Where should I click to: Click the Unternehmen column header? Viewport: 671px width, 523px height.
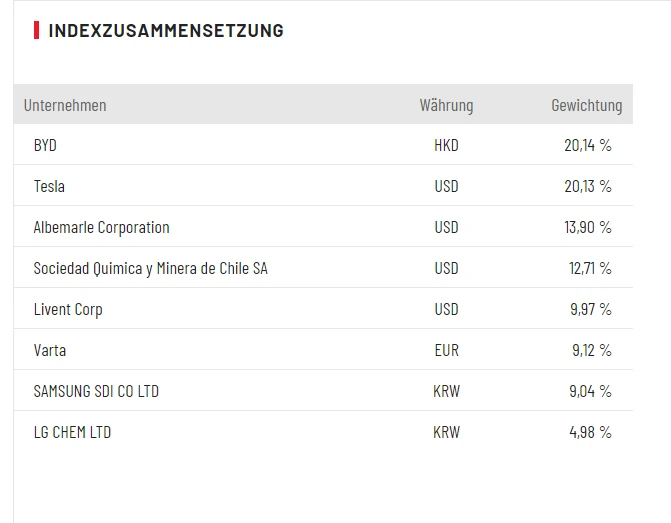(x=65, y=105)
